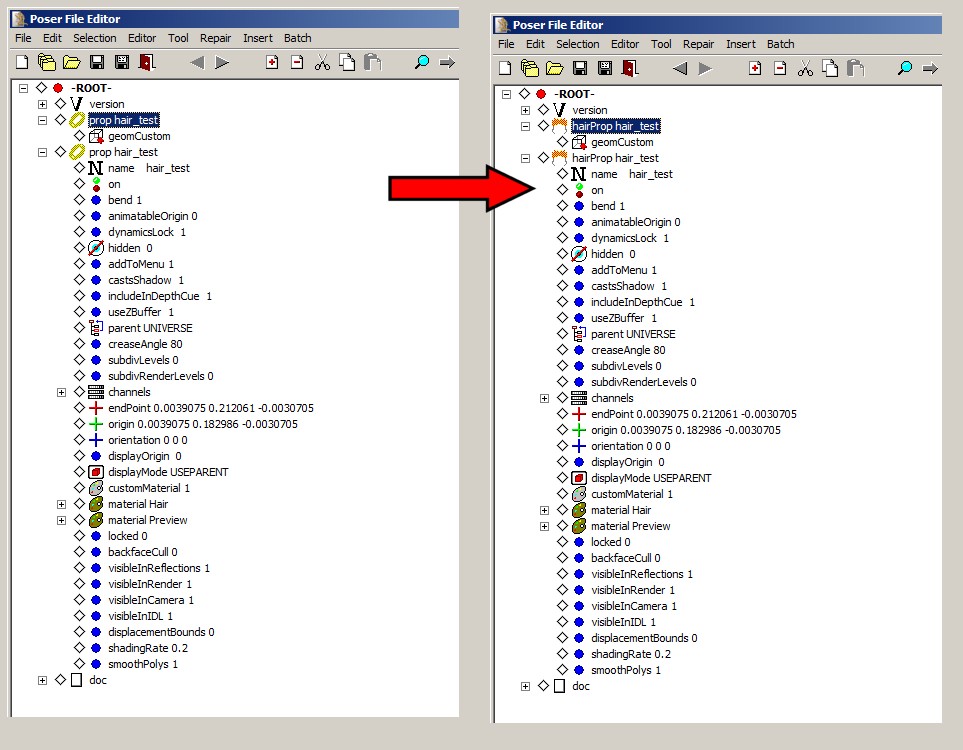Viewport: 963px width, 750px height.
Task: Expand channels node in left window
Action: tap(61, 392)
